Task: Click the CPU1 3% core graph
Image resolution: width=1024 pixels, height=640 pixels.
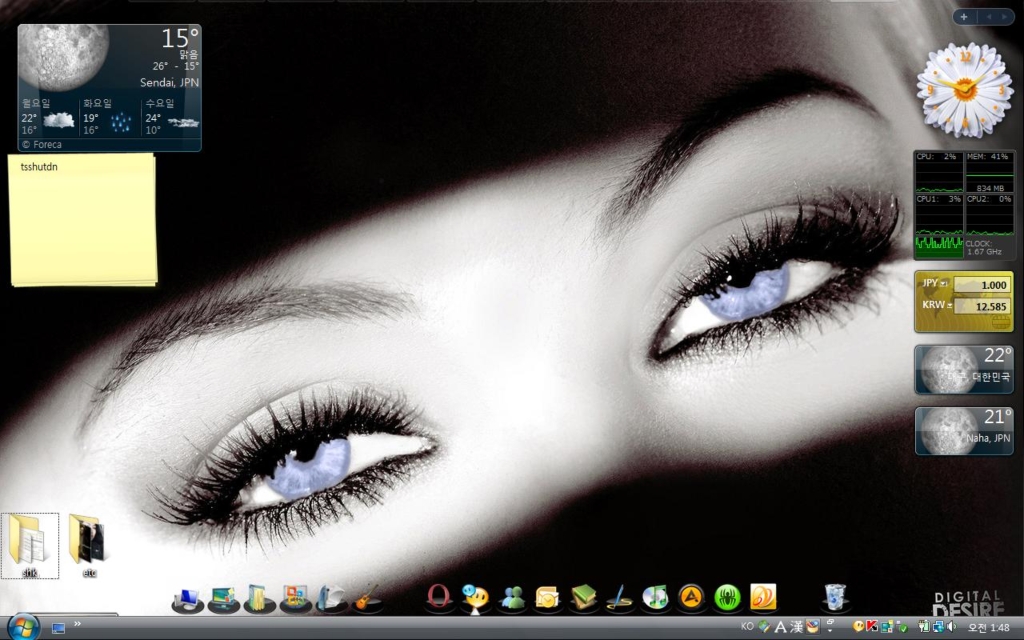Action: point(939,214)
